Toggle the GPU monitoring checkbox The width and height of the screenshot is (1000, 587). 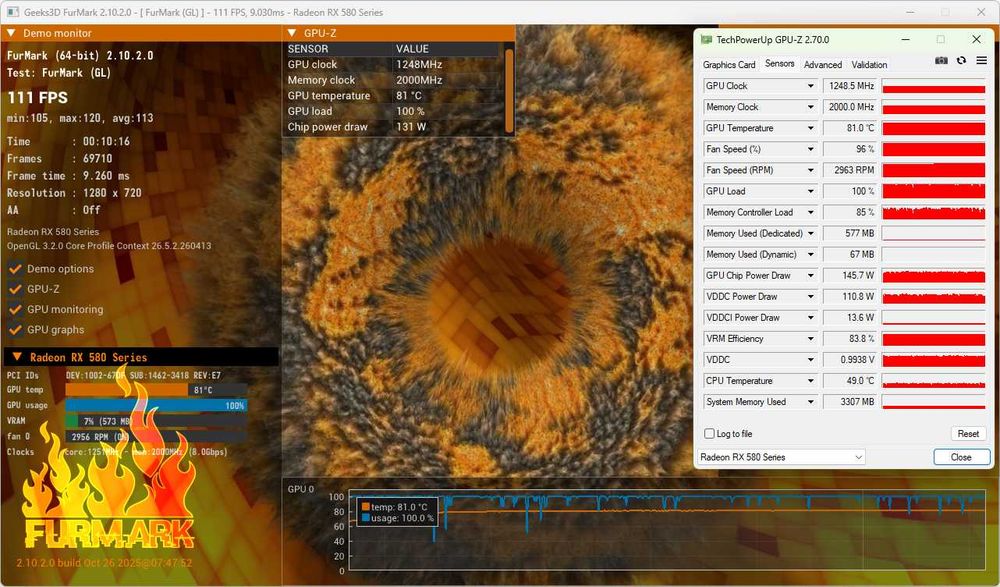point(15,309)
